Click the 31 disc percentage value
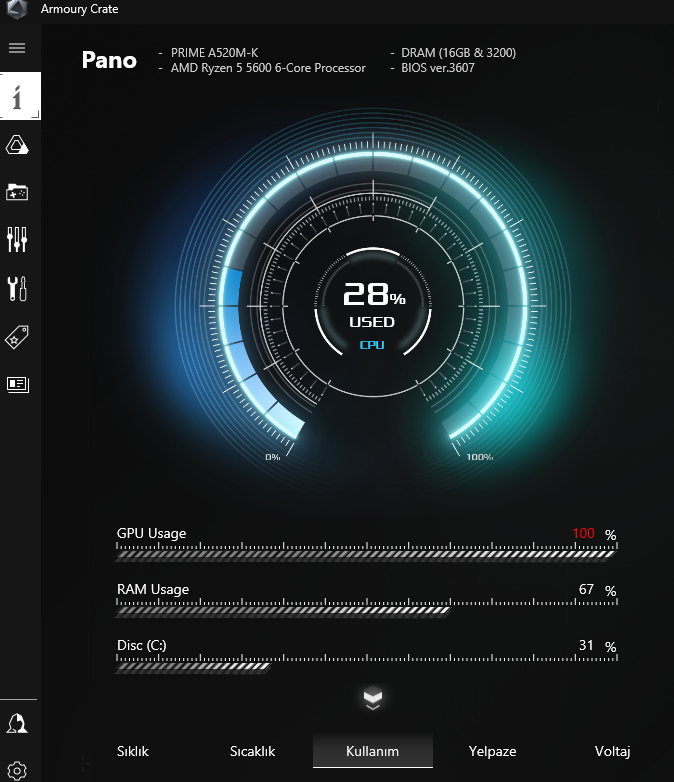The image size is (674, 782). 586,645
